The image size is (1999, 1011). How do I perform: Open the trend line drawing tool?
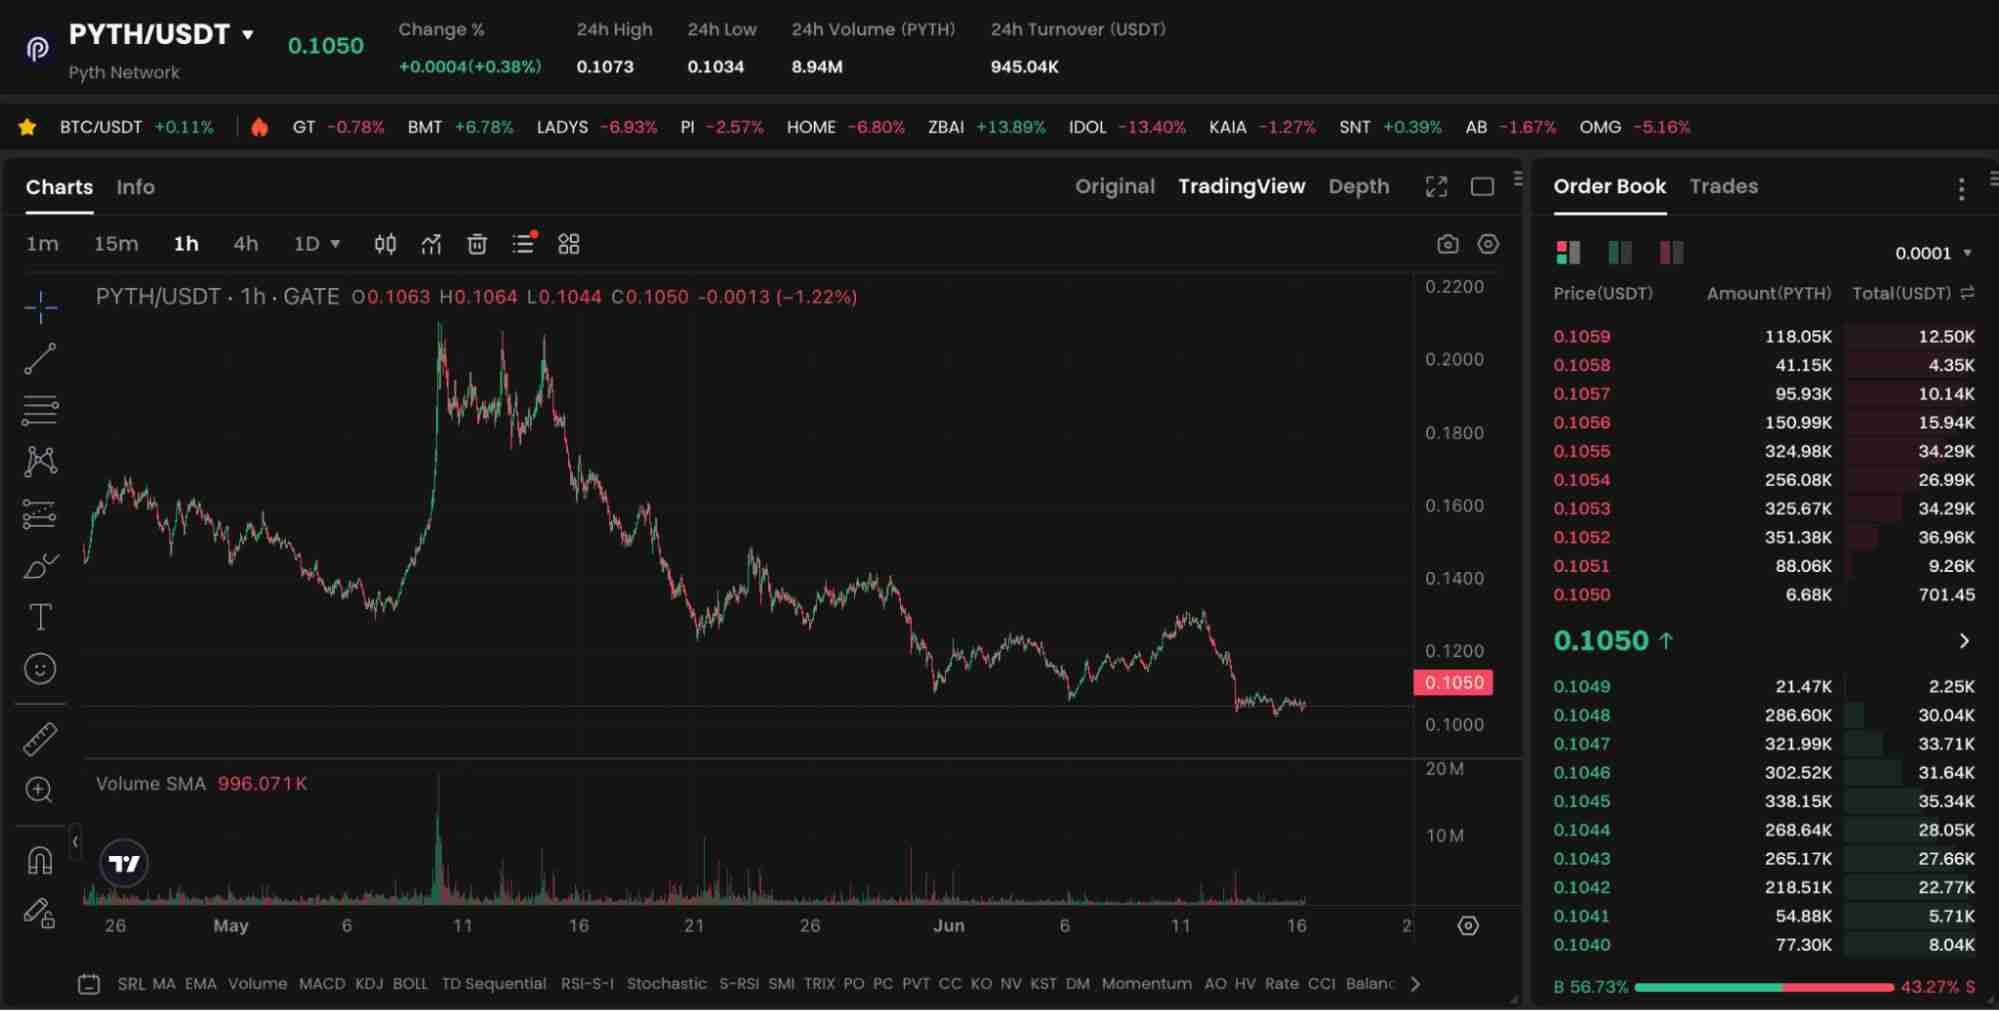point(41,359)
